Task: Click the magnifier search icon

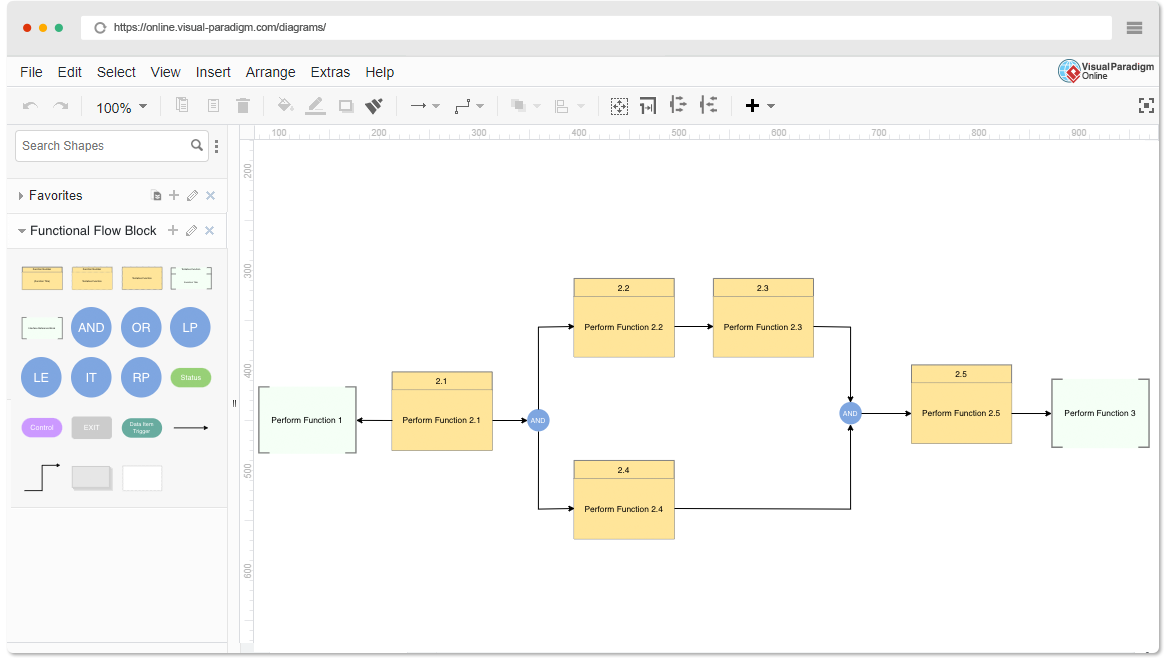Action: tap(197, 146)
